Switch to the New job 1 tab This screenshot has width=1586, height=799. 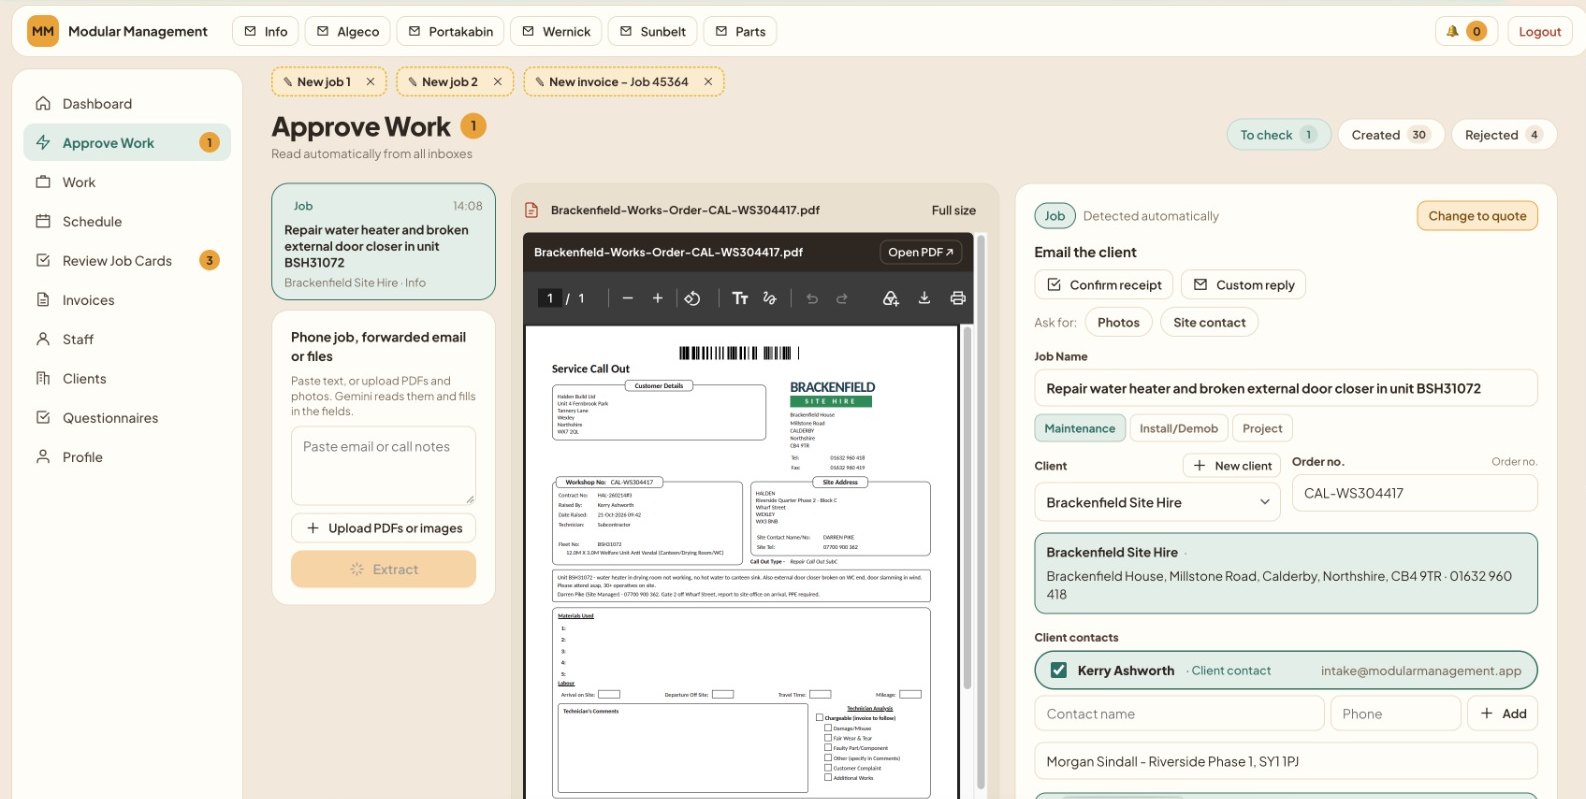323,82
